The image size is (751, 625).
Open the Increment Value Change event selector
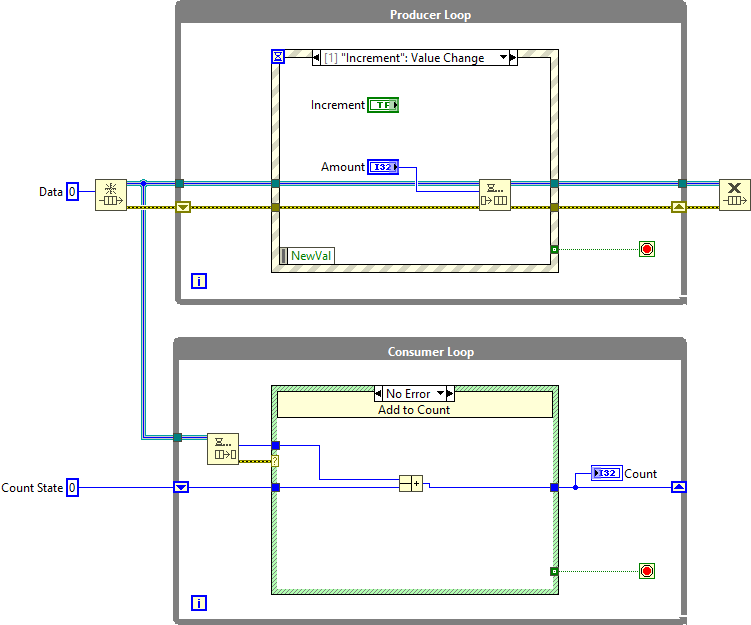[412, 58]
